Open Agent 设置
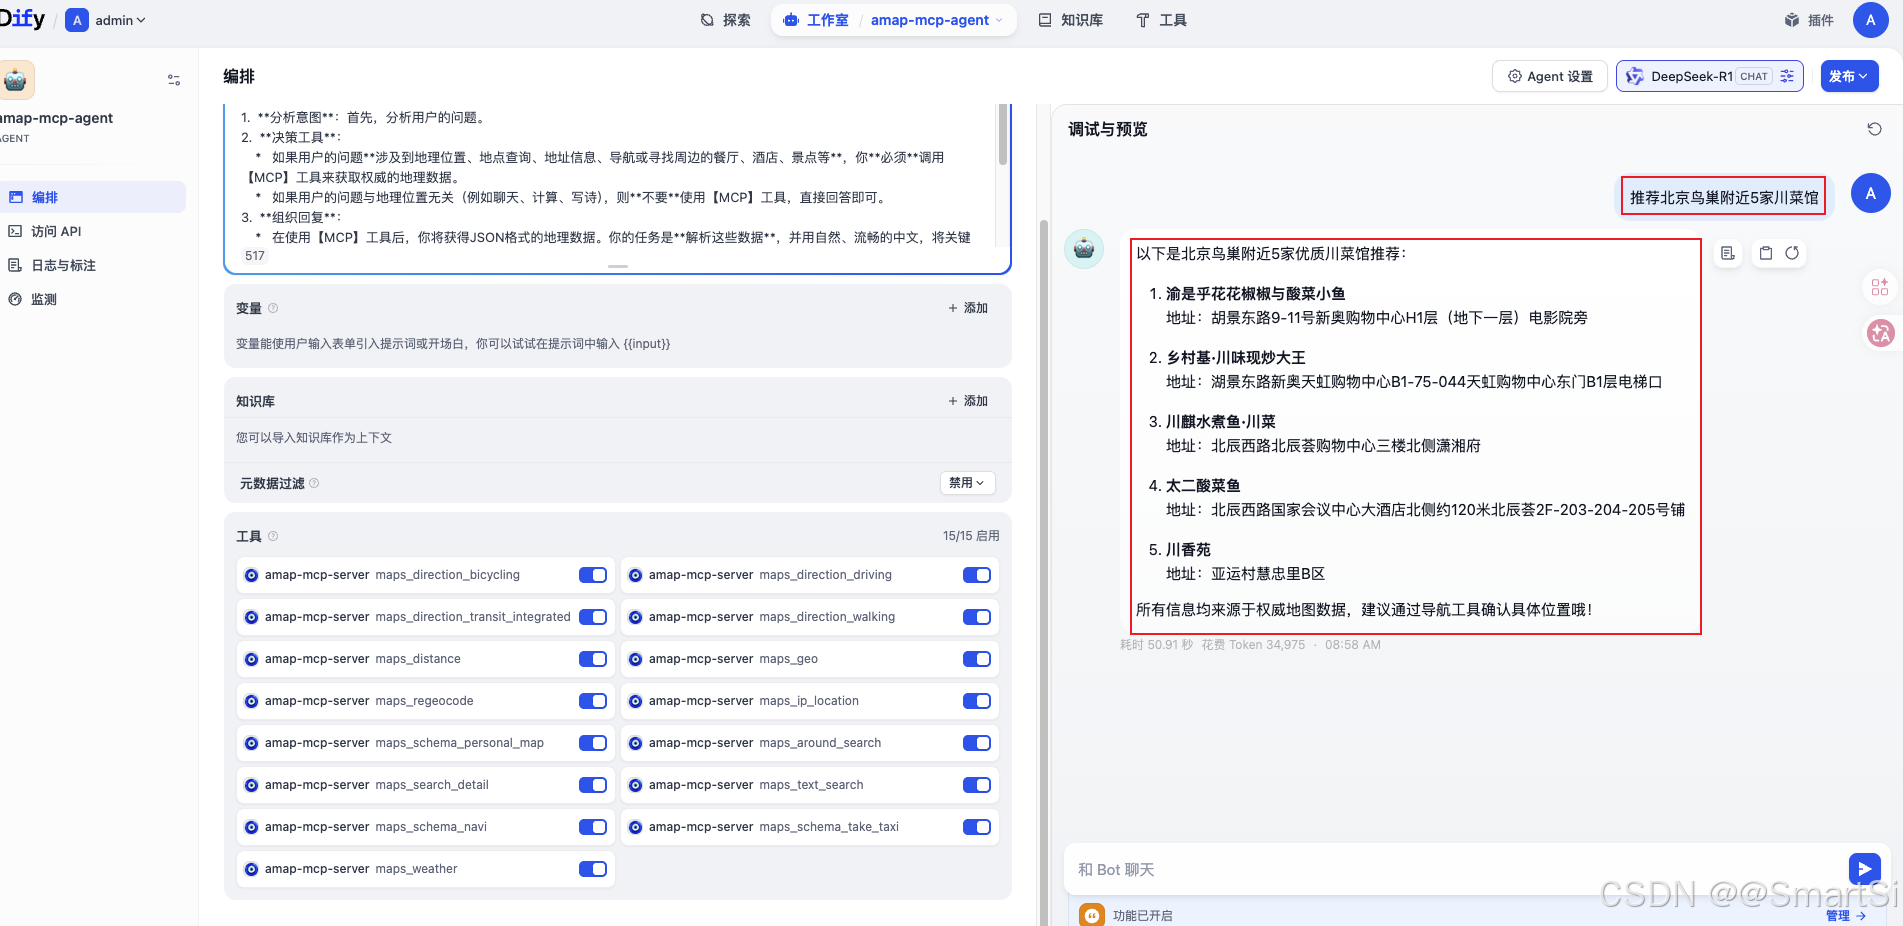The height and width of the screenshot is (926, 1903). pyautogui.click(x=1549, y=76)
